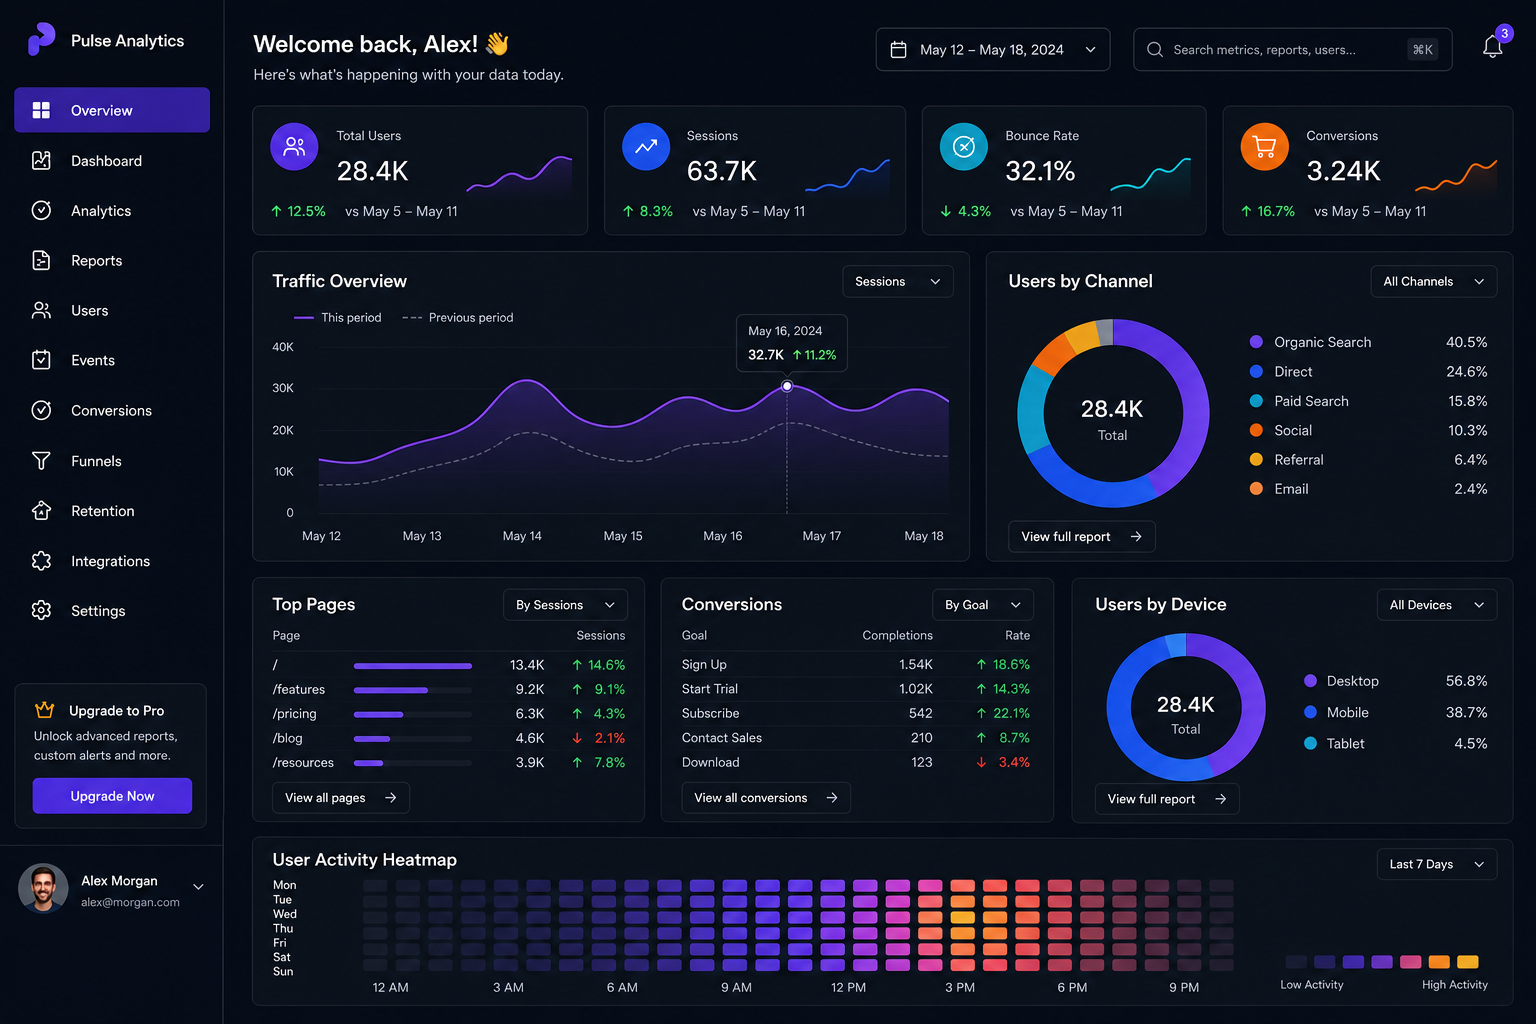Screen dimensions: 1536x1024
Task: Click the Analytics sidebar icon
Action: point(41,210)
